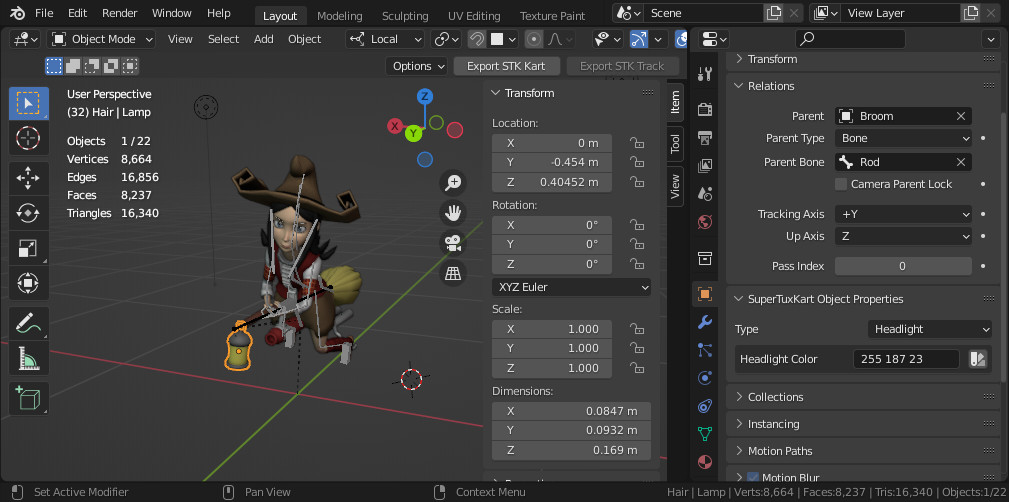
Task: Open the Render properties tab icon
Action: [x=705, y=109]
